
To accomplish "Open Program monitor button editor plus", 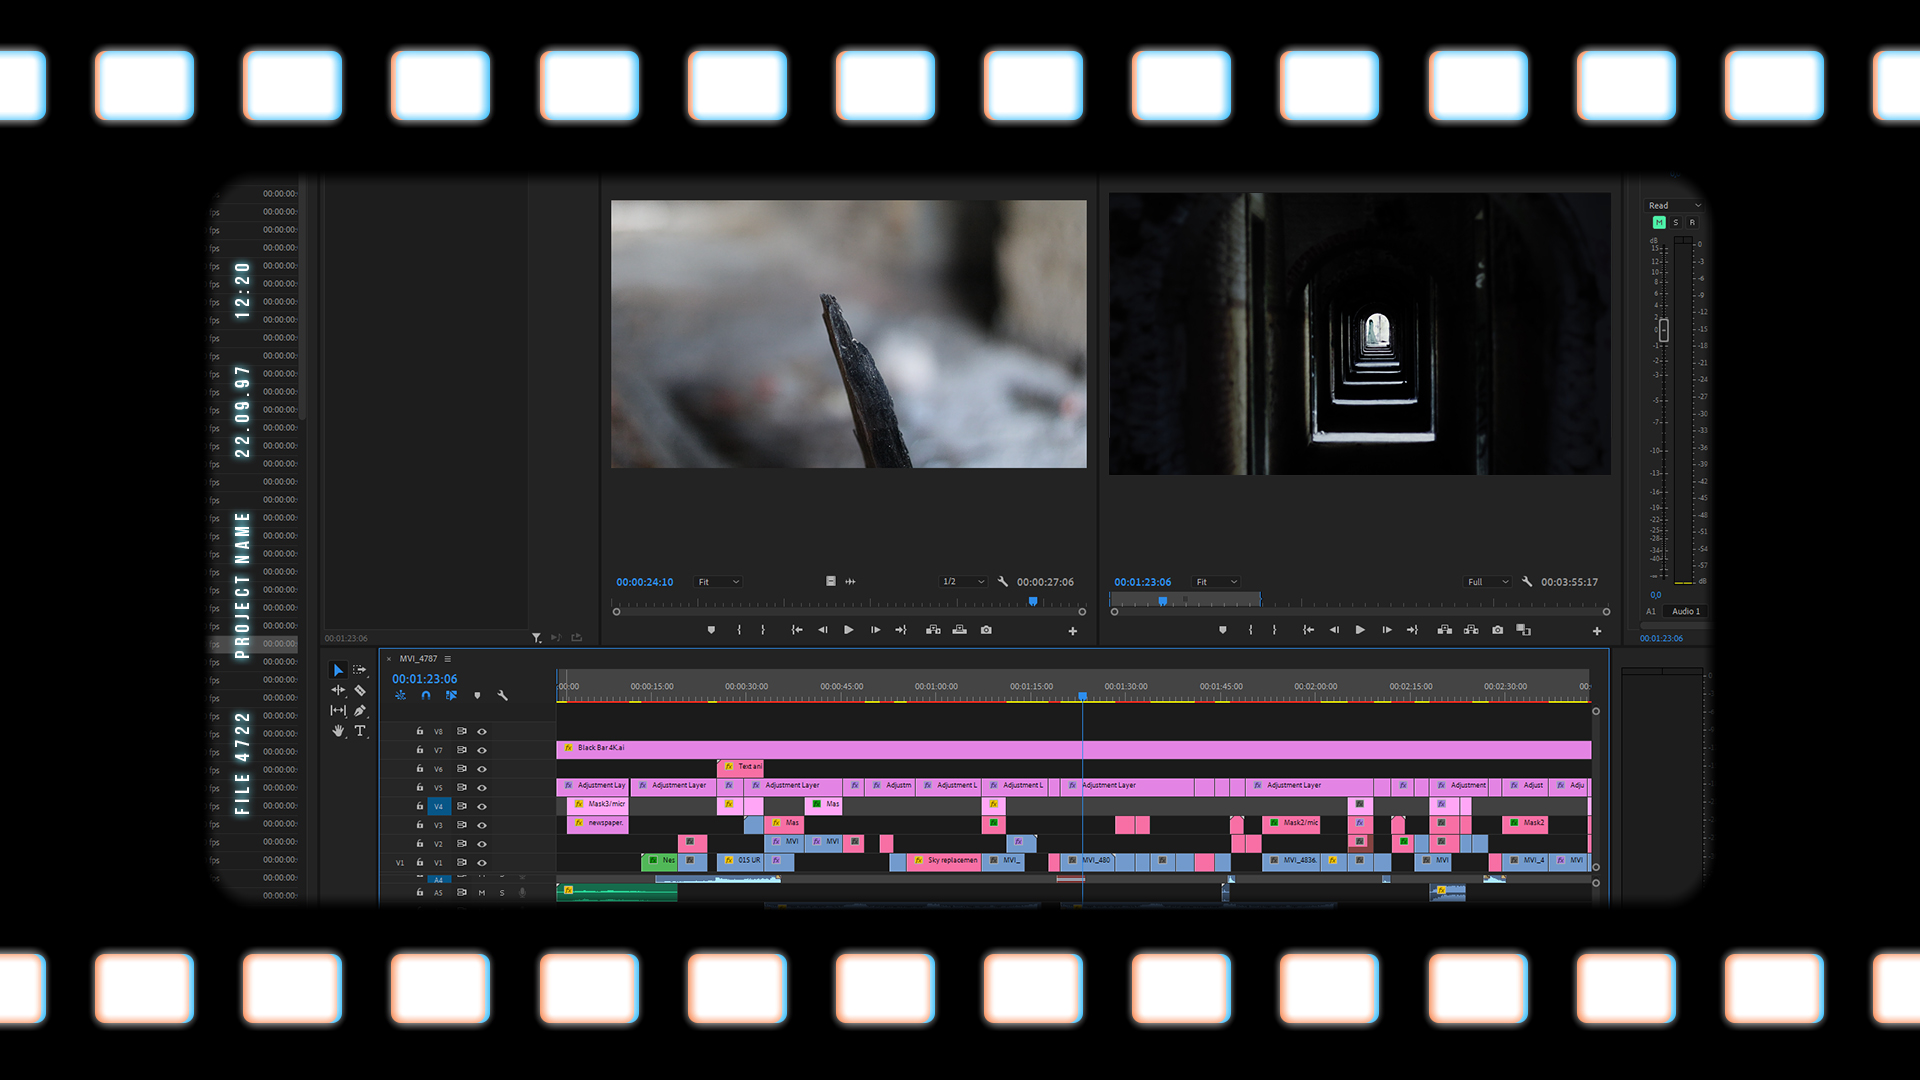I will click(1597, 631).
